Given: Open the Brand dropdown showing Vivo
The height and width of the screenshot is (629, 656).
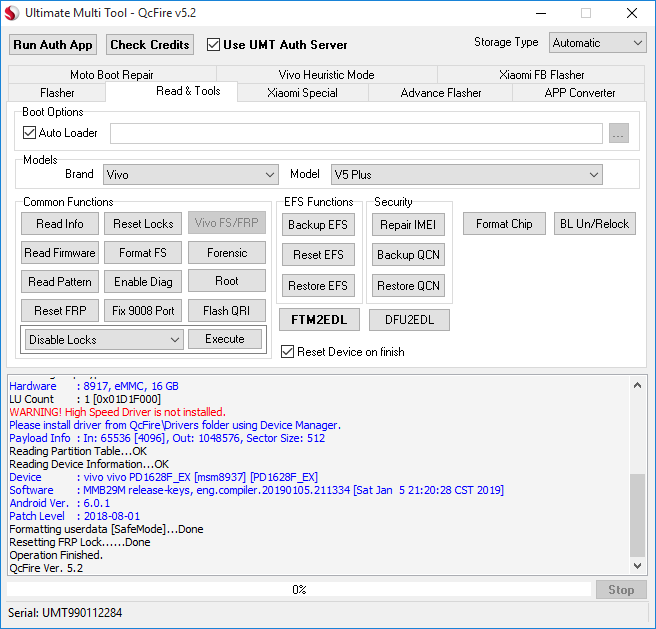Looking at the screenshot, I should point(191,175).
